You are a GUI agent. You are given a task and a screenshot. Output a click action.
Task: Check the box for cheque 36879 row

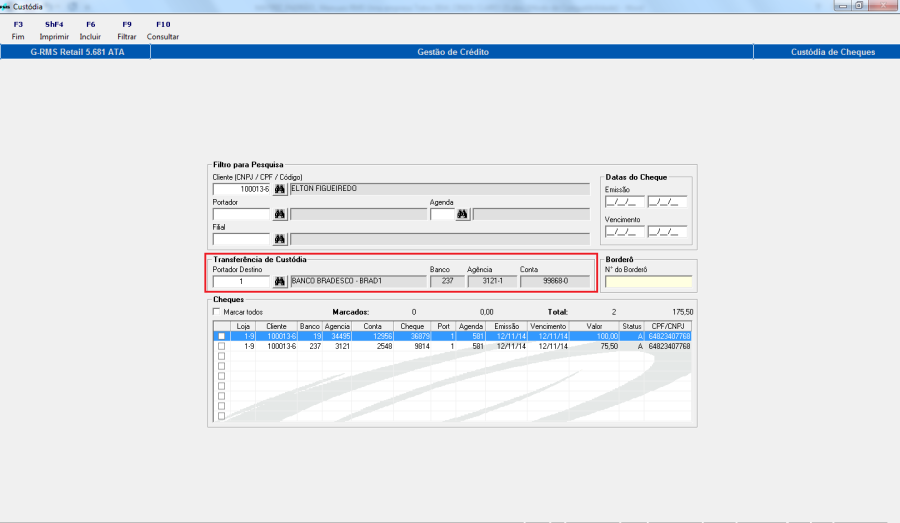222,336
